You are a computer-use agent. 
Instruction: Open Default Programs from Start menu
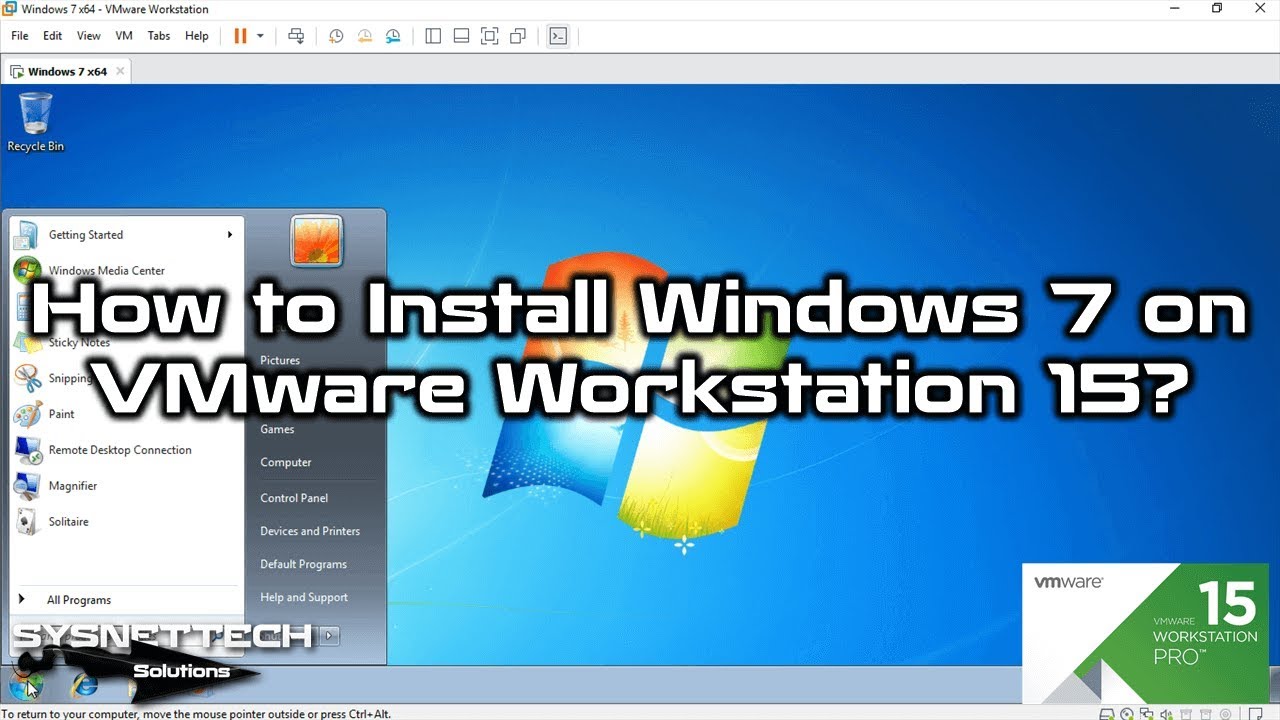[x=303, y=564]
